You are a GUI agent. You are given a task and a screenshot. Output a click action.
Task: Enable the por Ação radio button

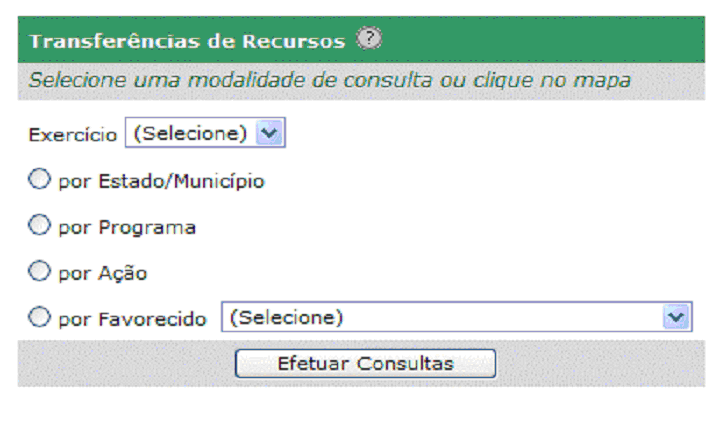point(39,271)
